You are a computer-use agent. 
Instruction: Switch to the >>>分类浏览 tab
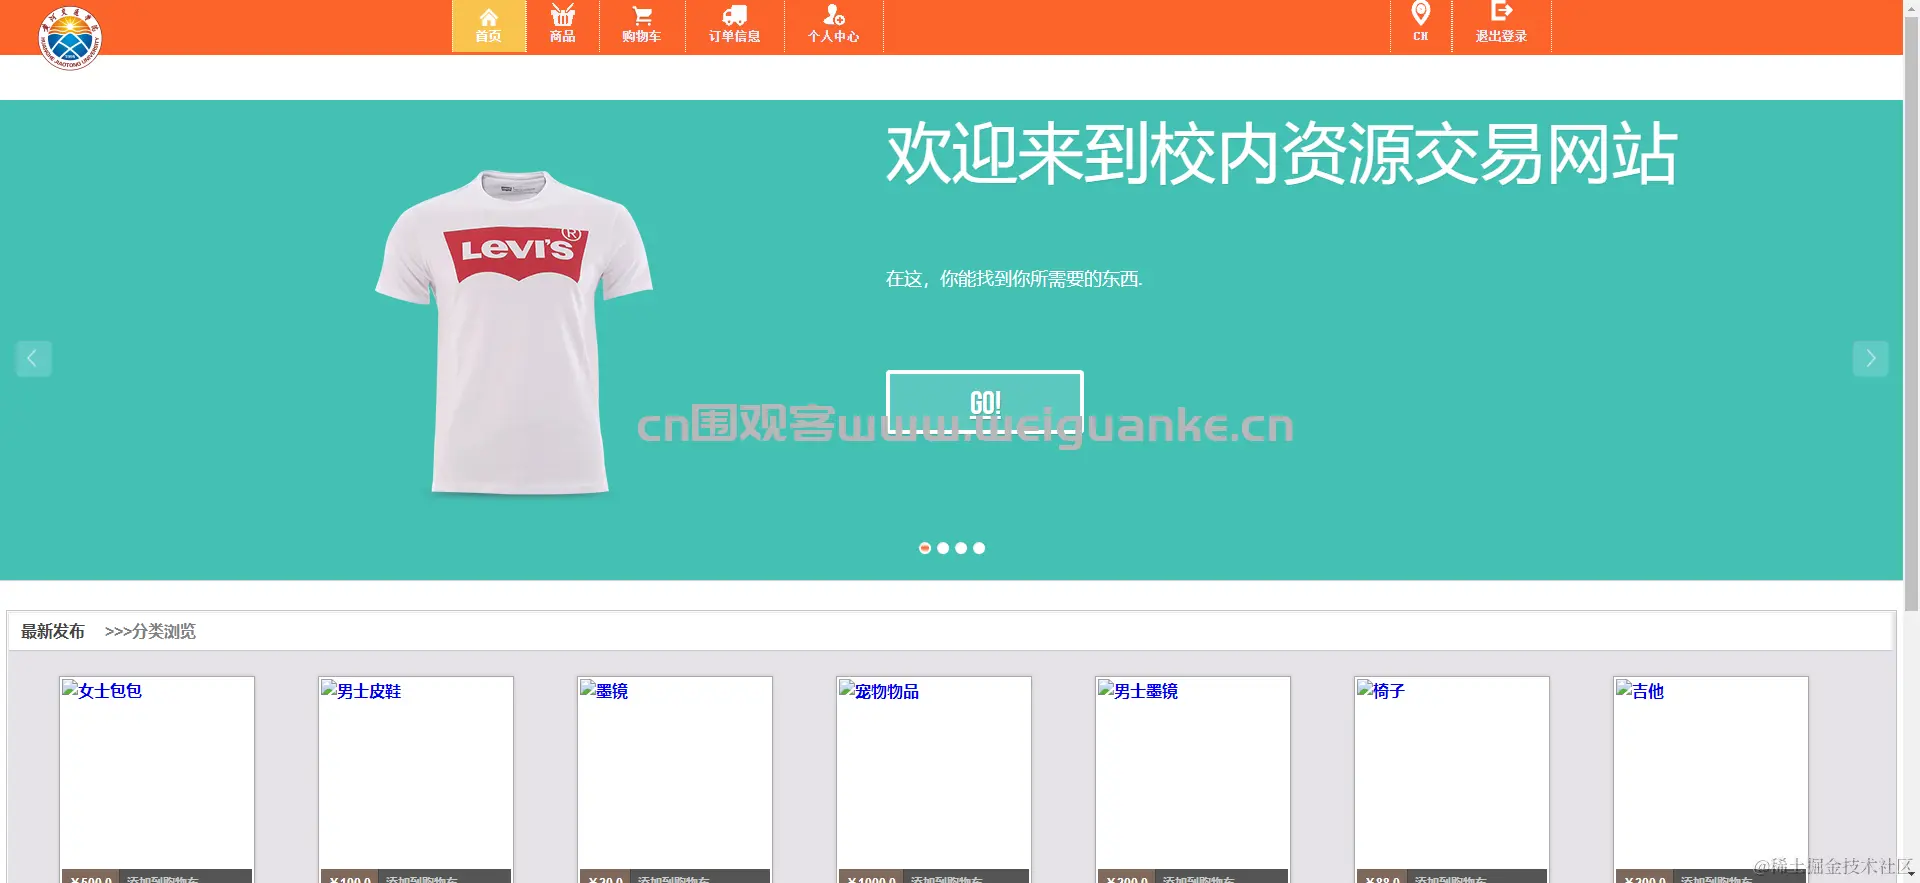[150, 631]
